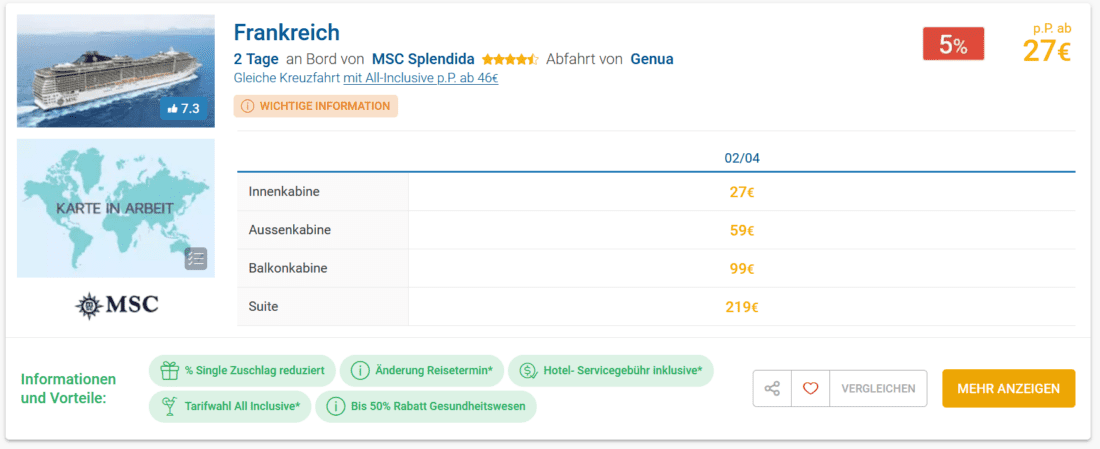Viewport: 1100px width, 449px height.
Task: Click the thumbs-up 7.3 rating badge
Action: [x=184, y=109]
